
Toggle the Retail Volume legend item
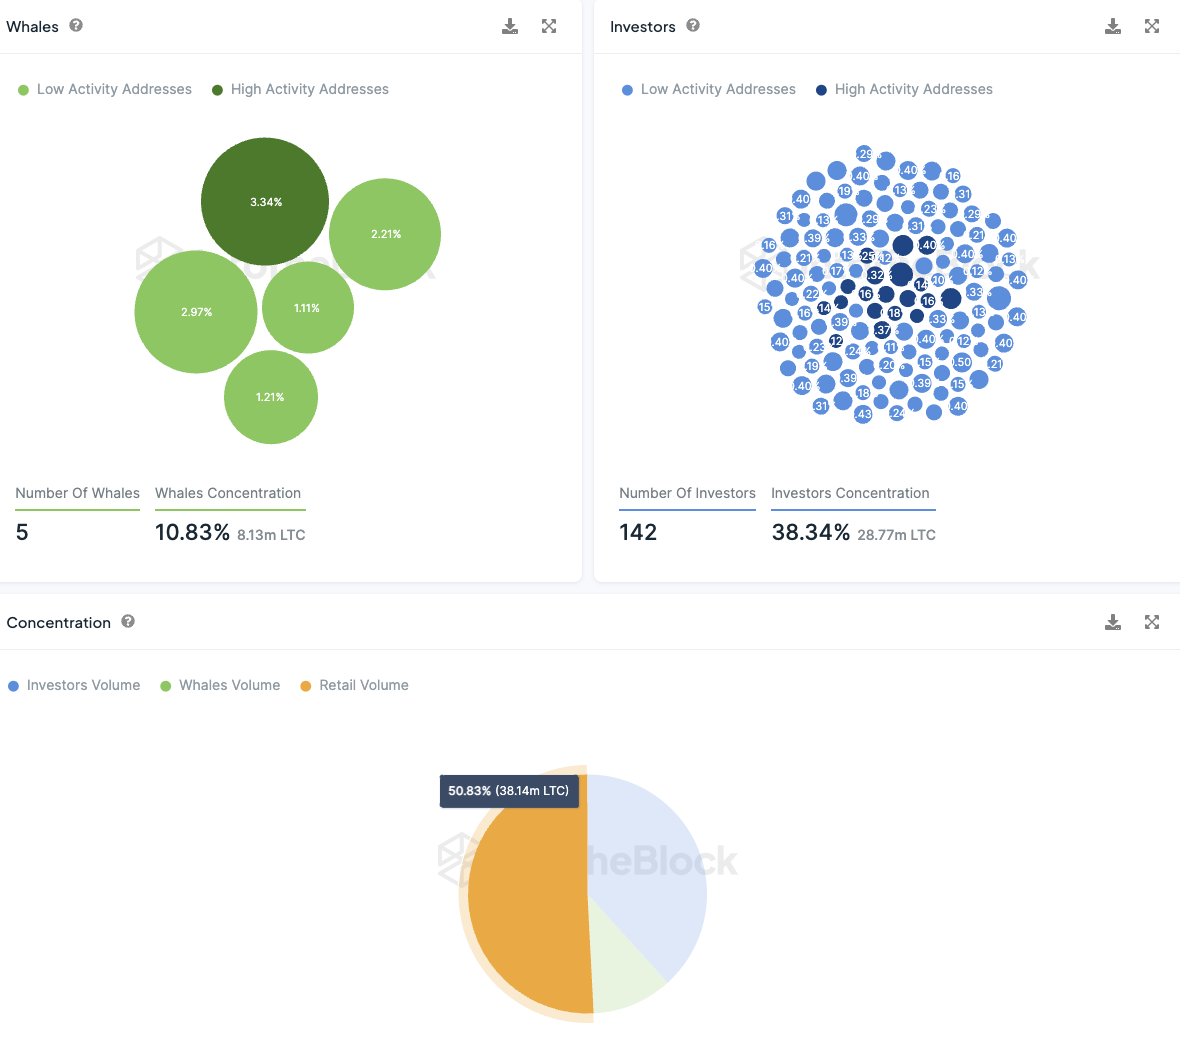coord(354,686)
